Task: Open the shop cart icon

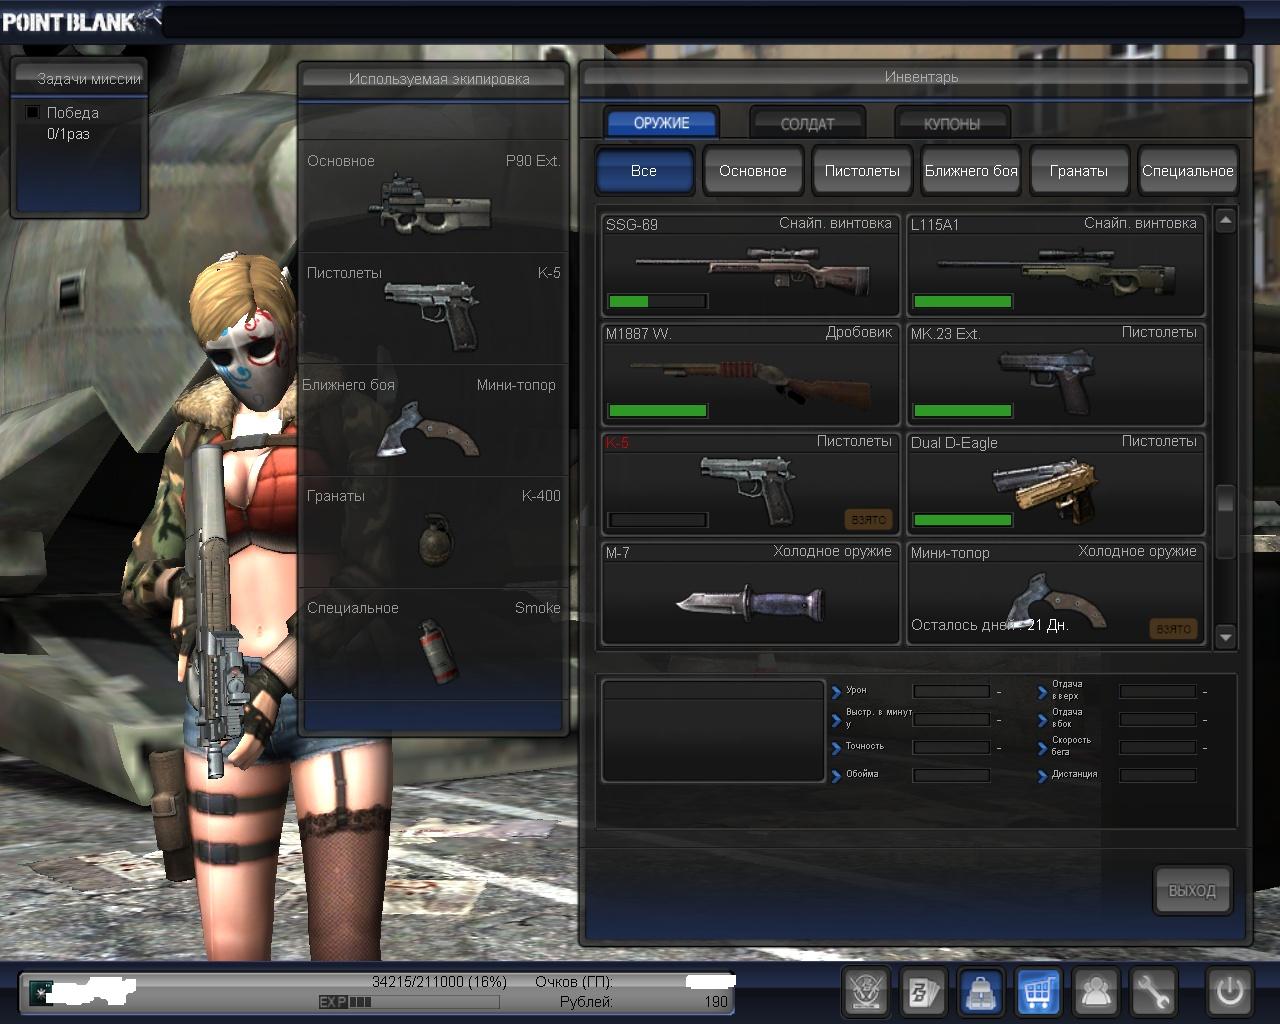Action: (1038, 992)
